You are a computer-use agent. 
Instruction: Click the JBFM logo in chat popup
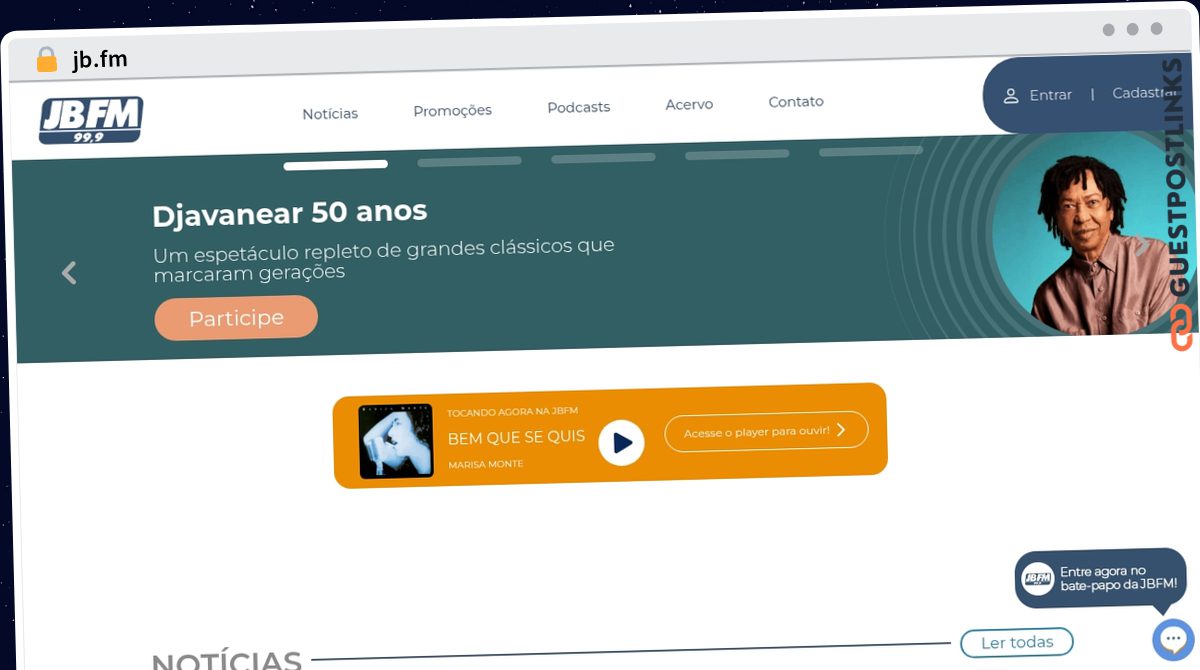tap(1038, 578)
